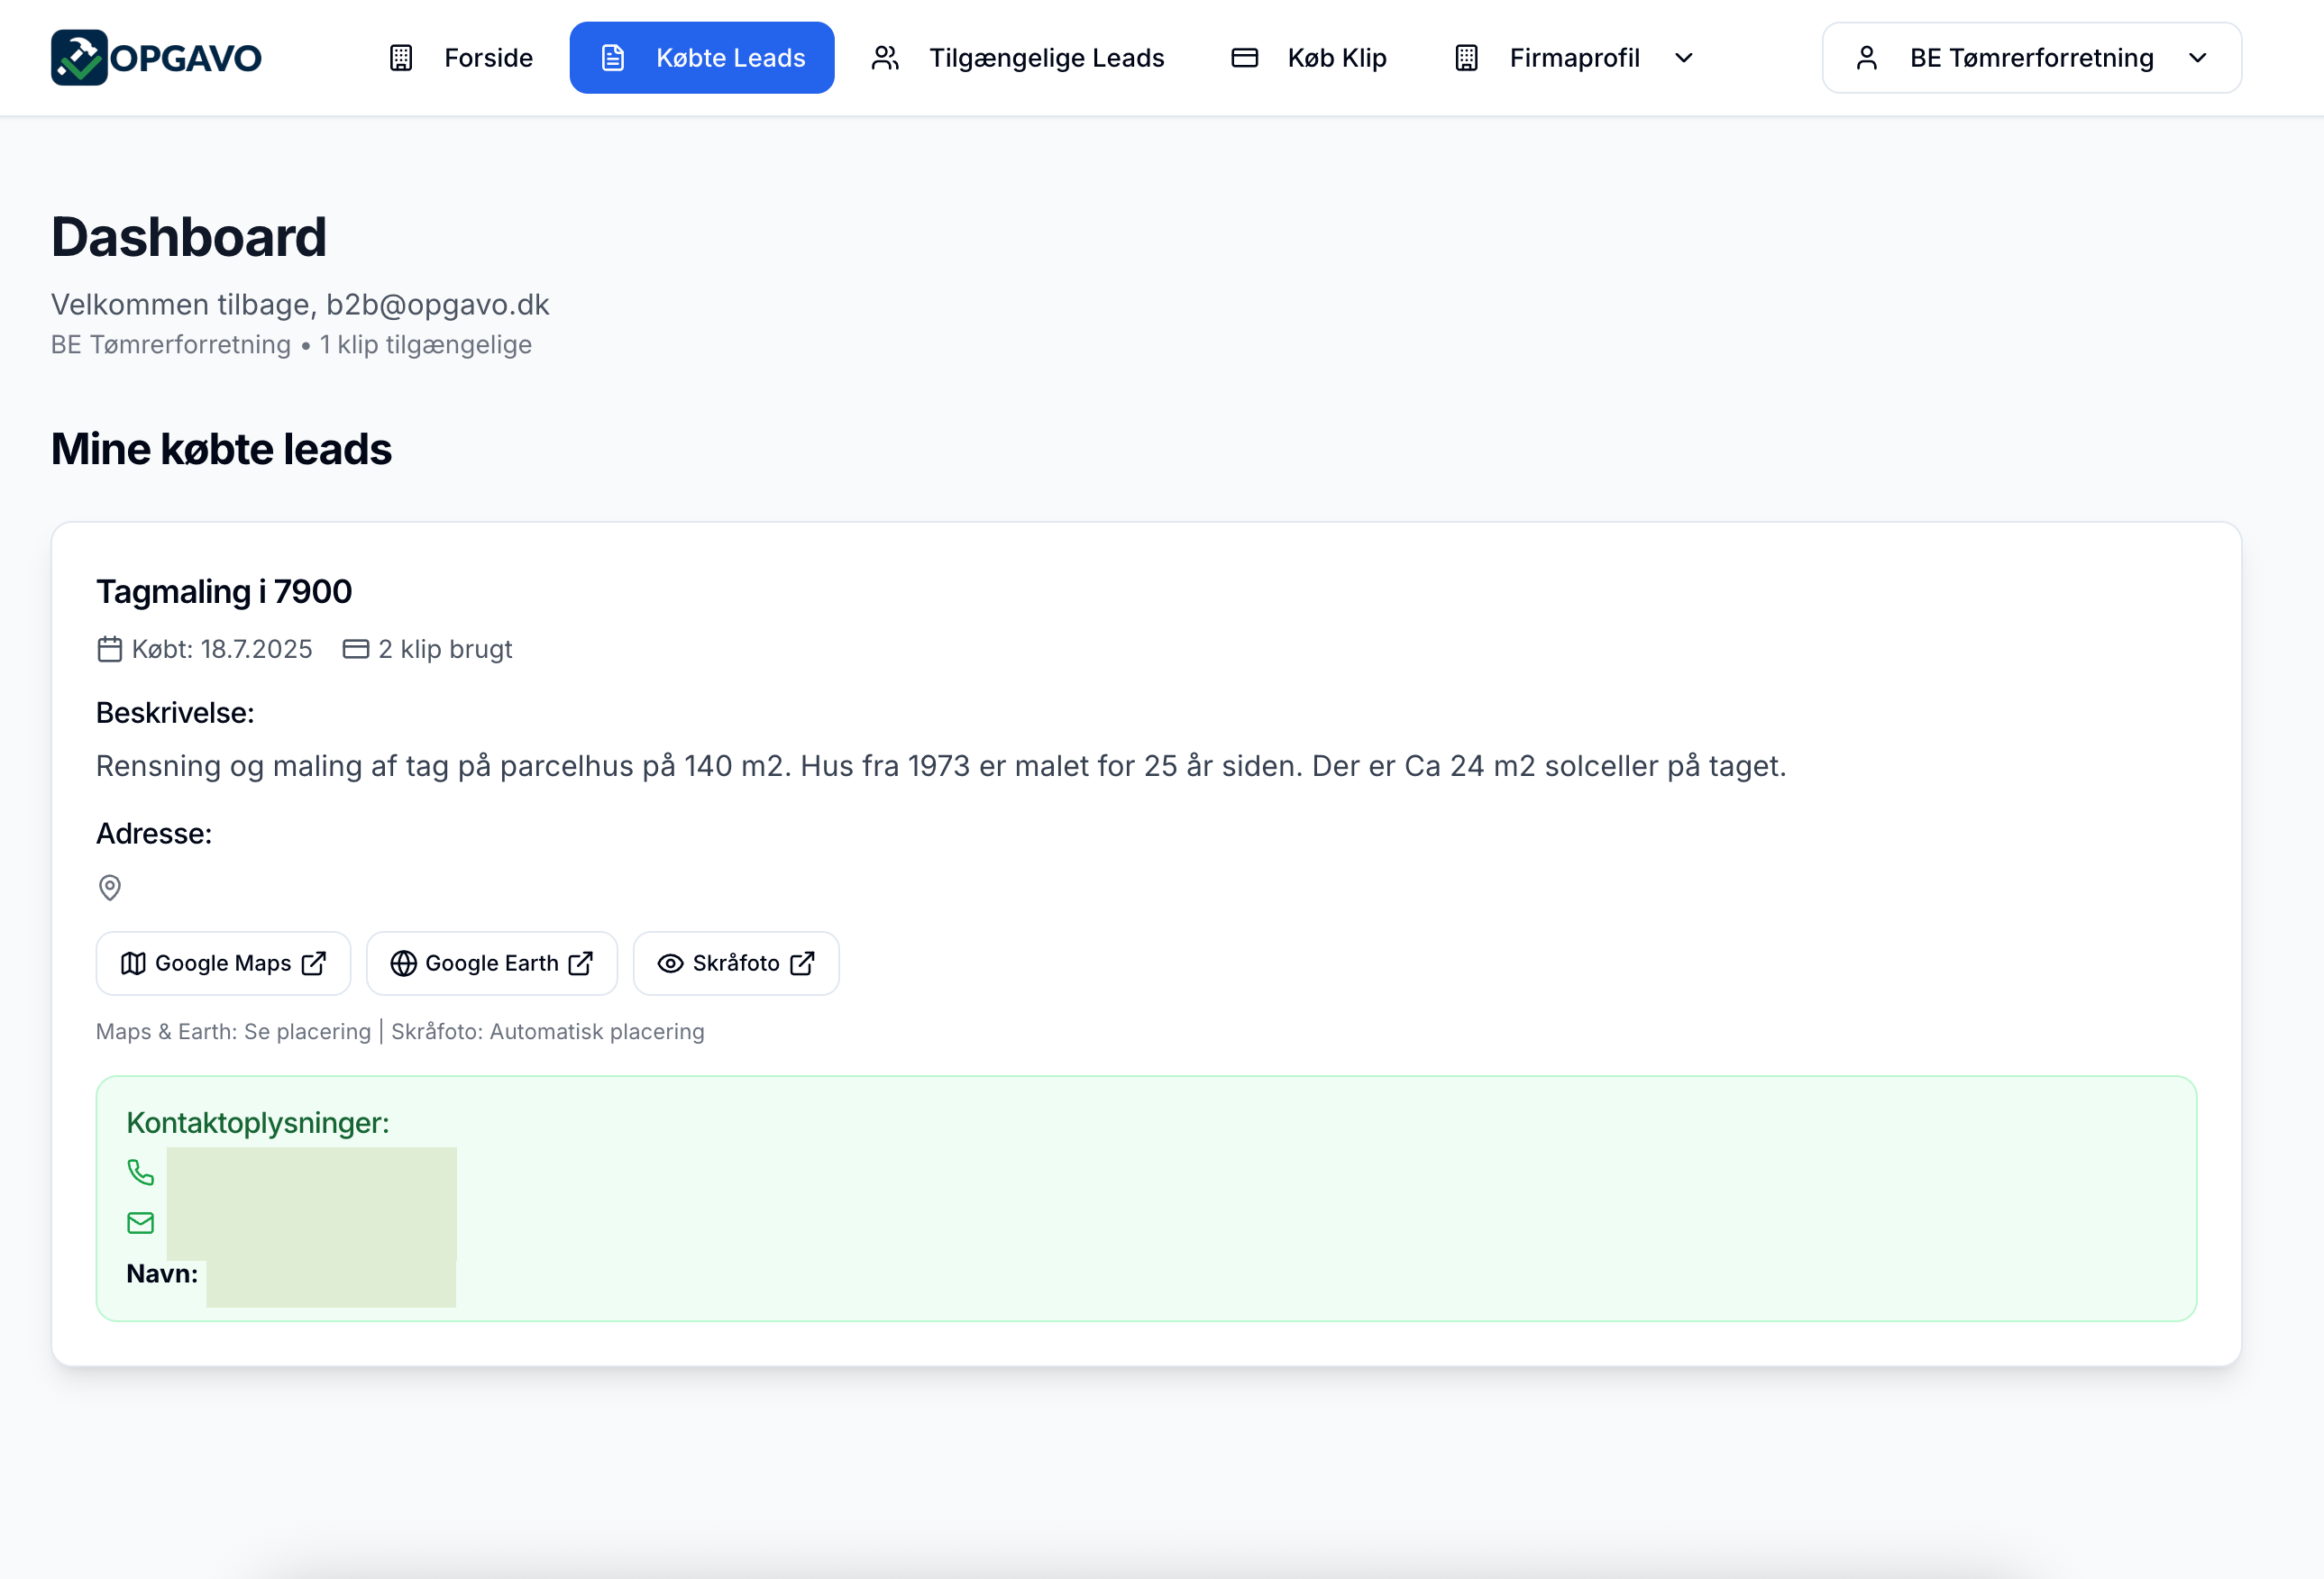Open Google Maps for this lead
2324x1579 pixels.
(223, 963)
